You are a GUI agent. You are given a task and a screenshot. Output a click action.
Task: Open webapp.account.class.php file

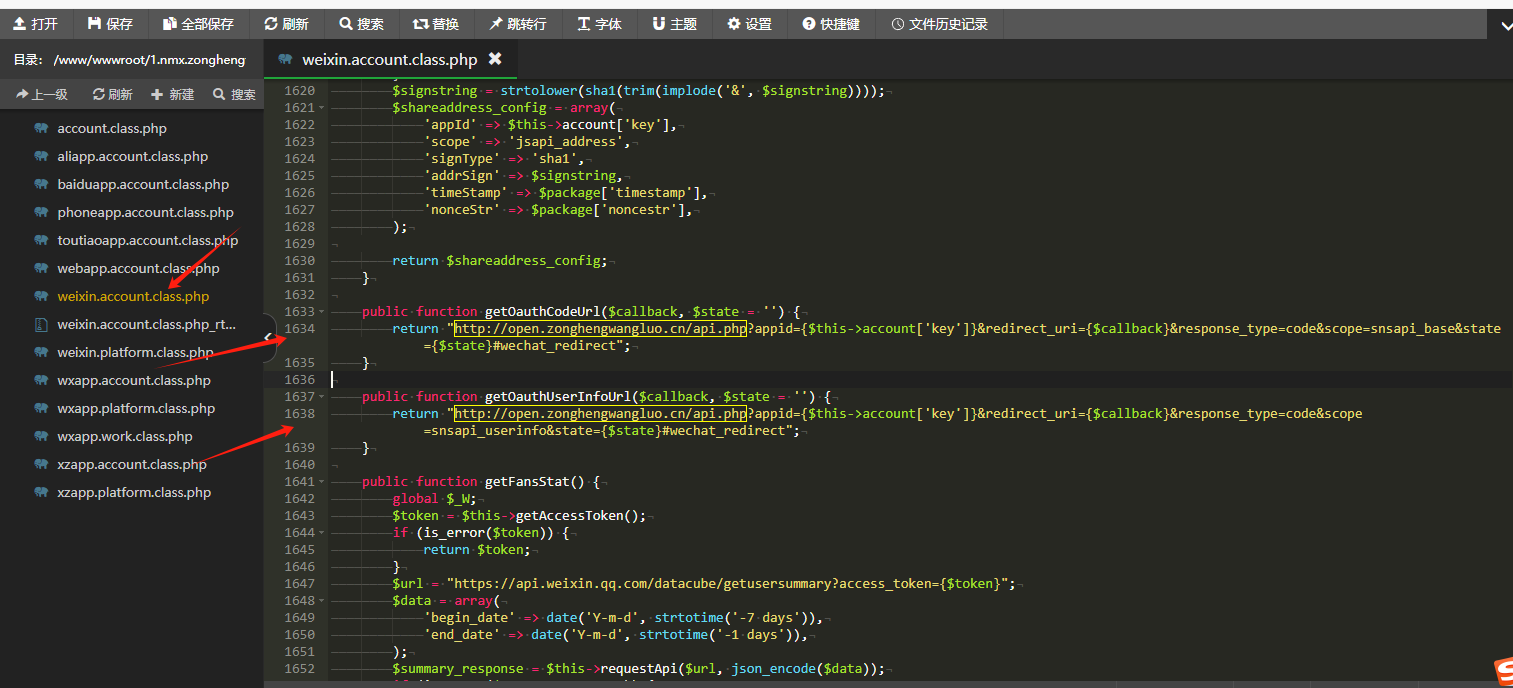[x=138, y=268]
